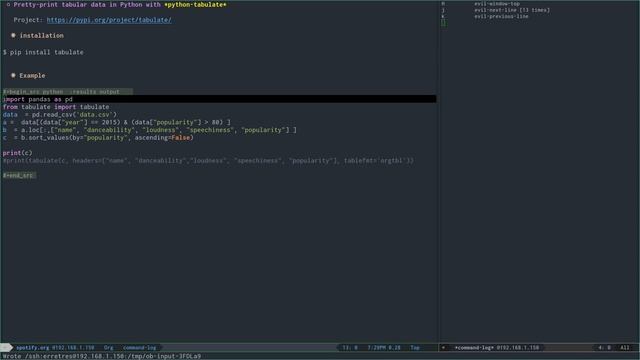Viewport: 640px width, 360px height.
Task: Click the a.loc column selection line
Action: tap(149, 130)
